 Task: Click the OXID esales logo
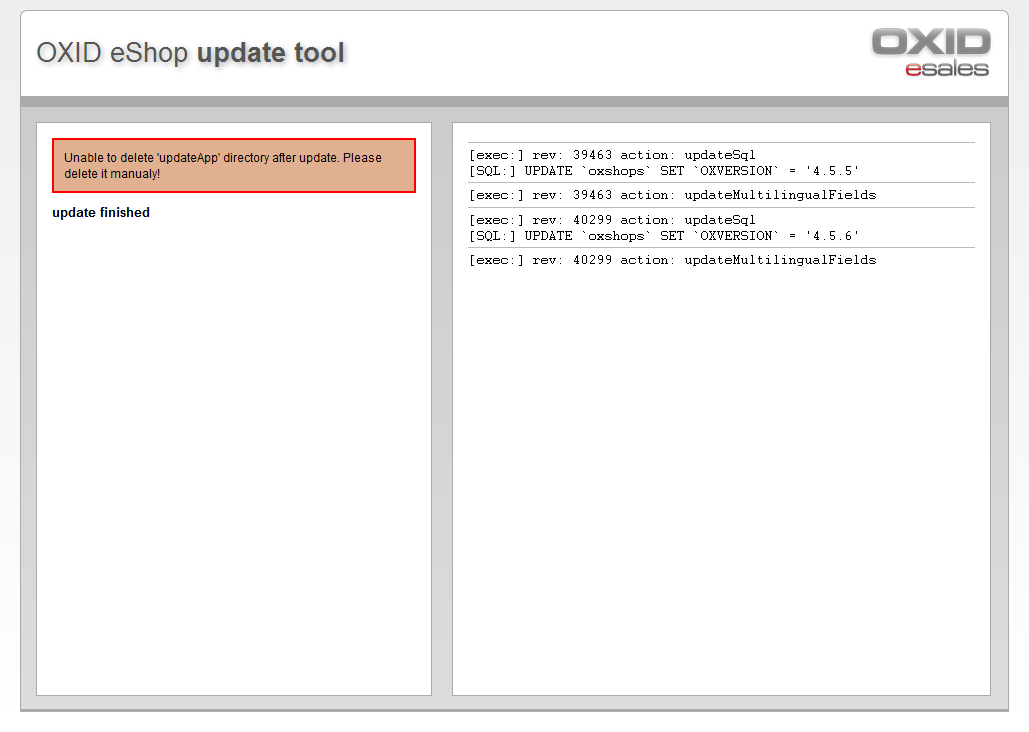click(931, 53)
